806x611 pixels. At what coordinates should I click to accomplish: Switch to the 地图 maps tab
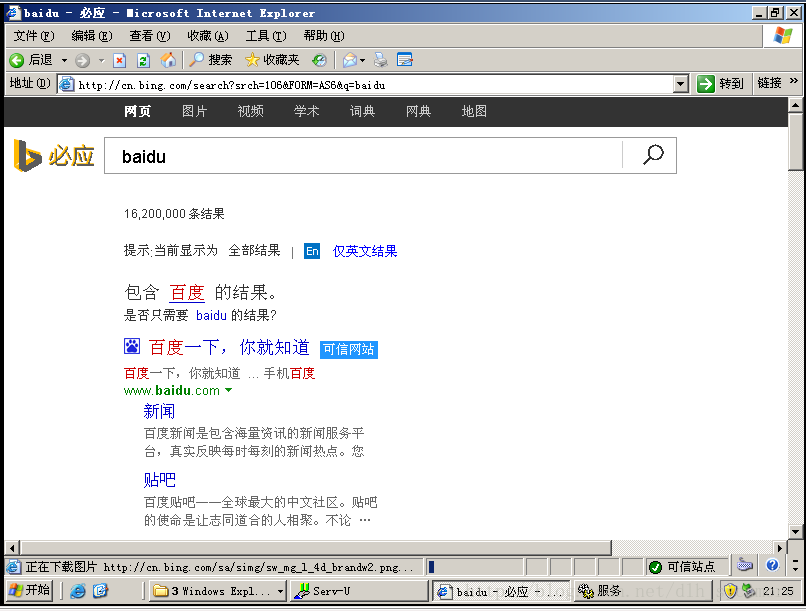coord(474,111)
